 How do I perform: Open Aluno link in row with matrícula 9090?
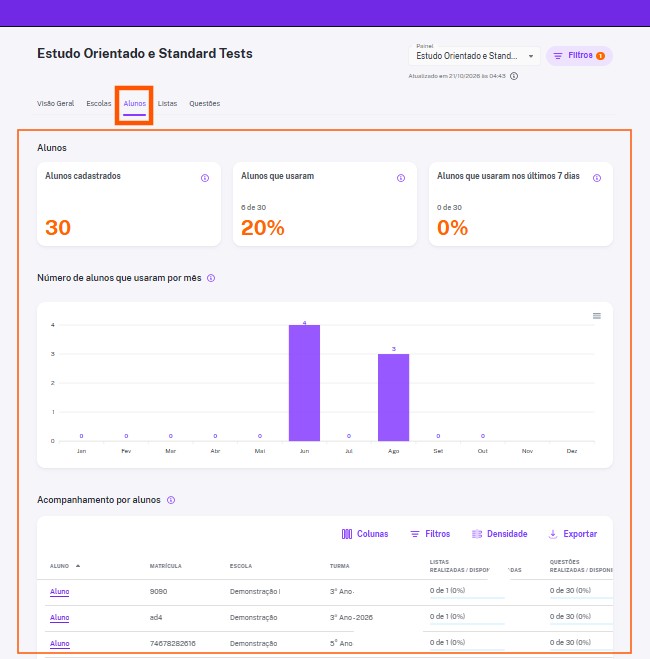pos(59,591)
